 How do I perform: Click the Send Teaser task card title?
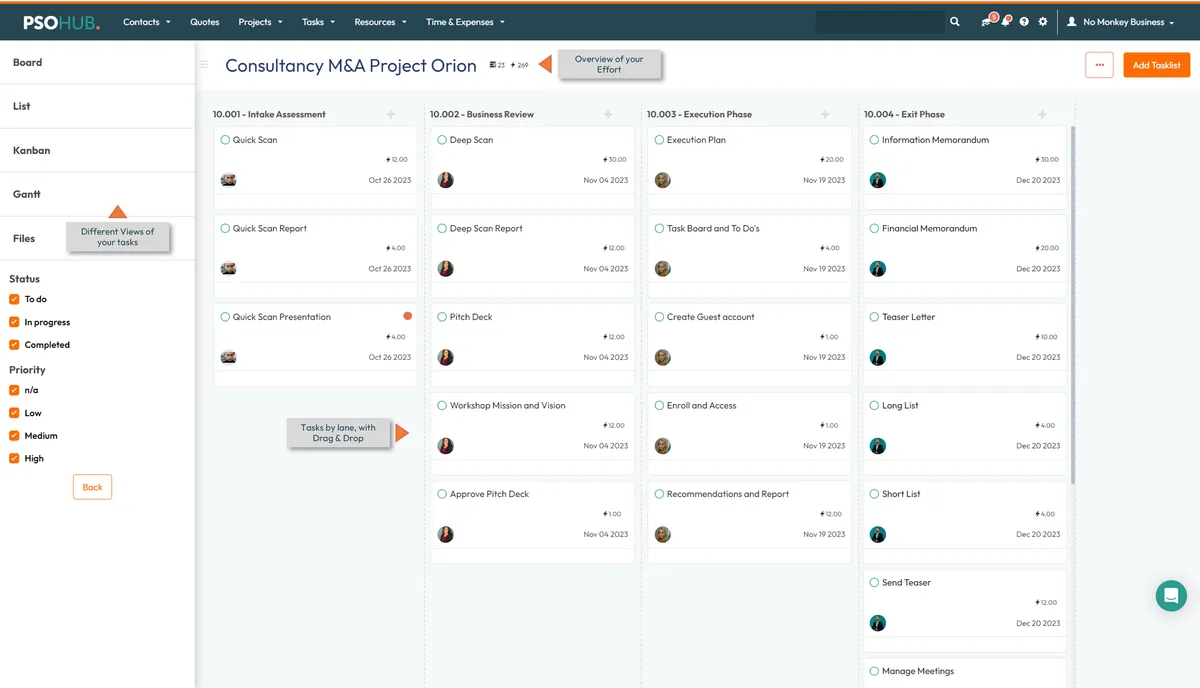tap(907, 582)
